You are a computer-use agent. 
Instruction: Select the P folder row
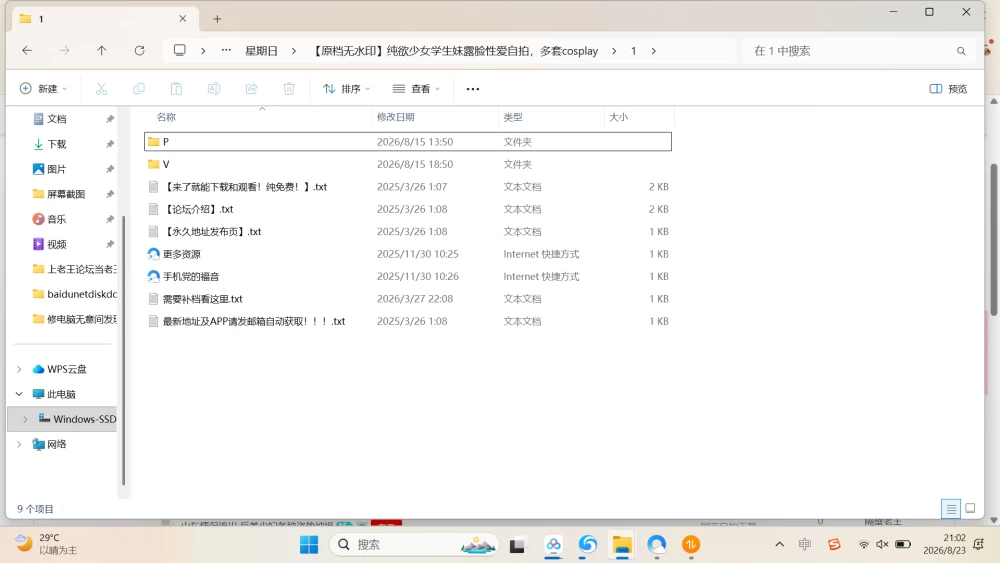click(x=408, y=142)
